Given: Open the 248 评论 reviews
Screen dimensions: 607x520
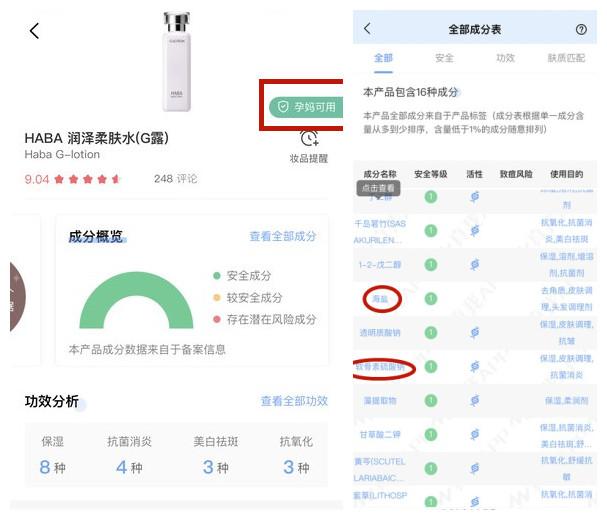Looking at the screenshot, I should (175, 179).
